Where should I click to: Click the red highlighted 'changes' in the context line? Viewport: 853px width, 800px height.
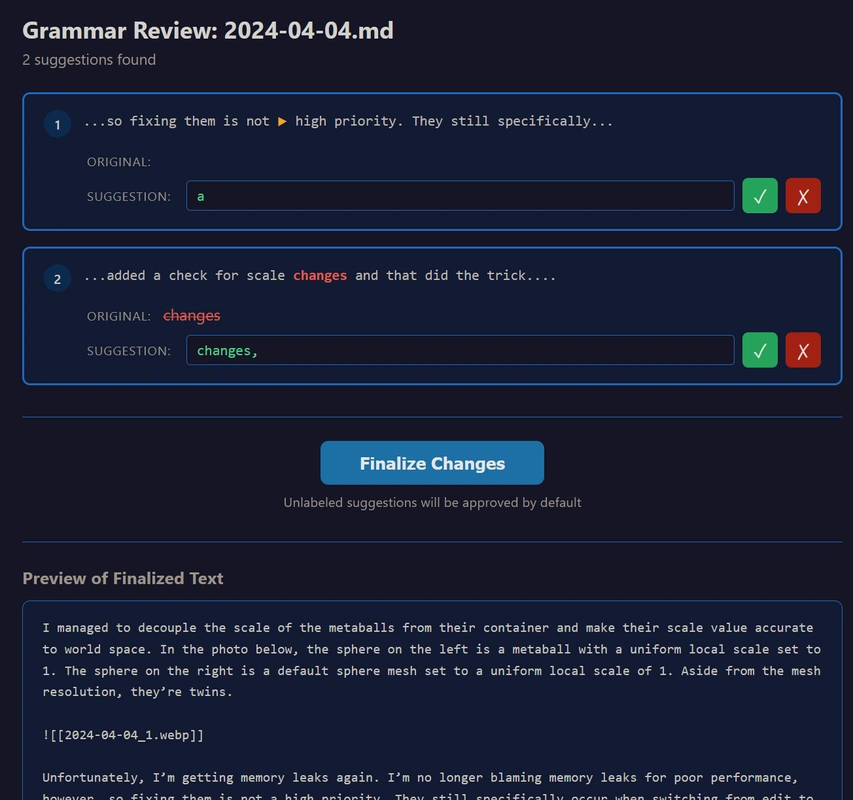click(320, 275)
